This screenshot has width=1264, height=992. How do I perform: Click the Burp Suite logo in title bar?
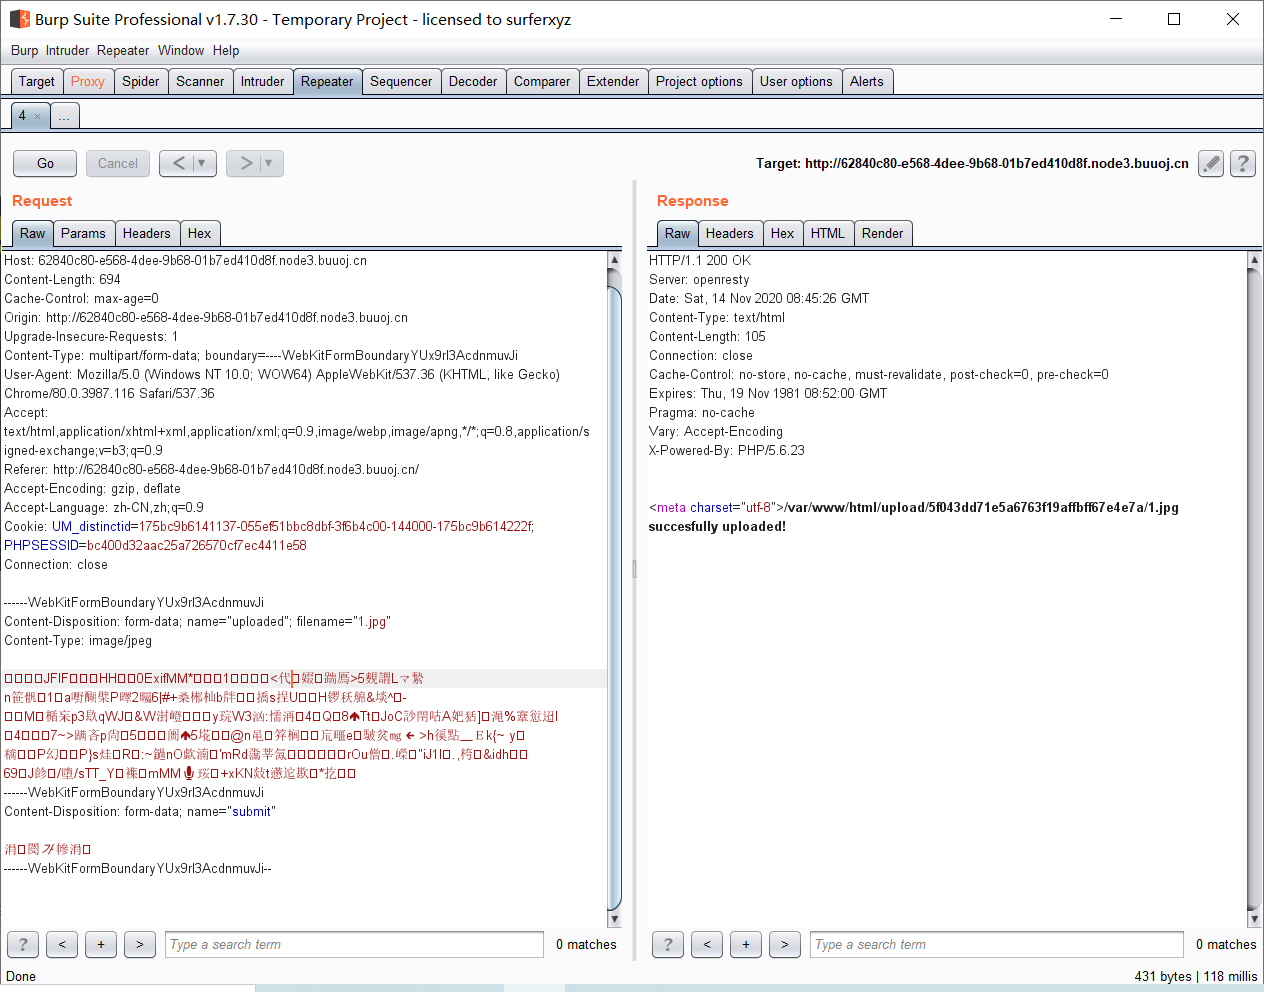(20, 19)
